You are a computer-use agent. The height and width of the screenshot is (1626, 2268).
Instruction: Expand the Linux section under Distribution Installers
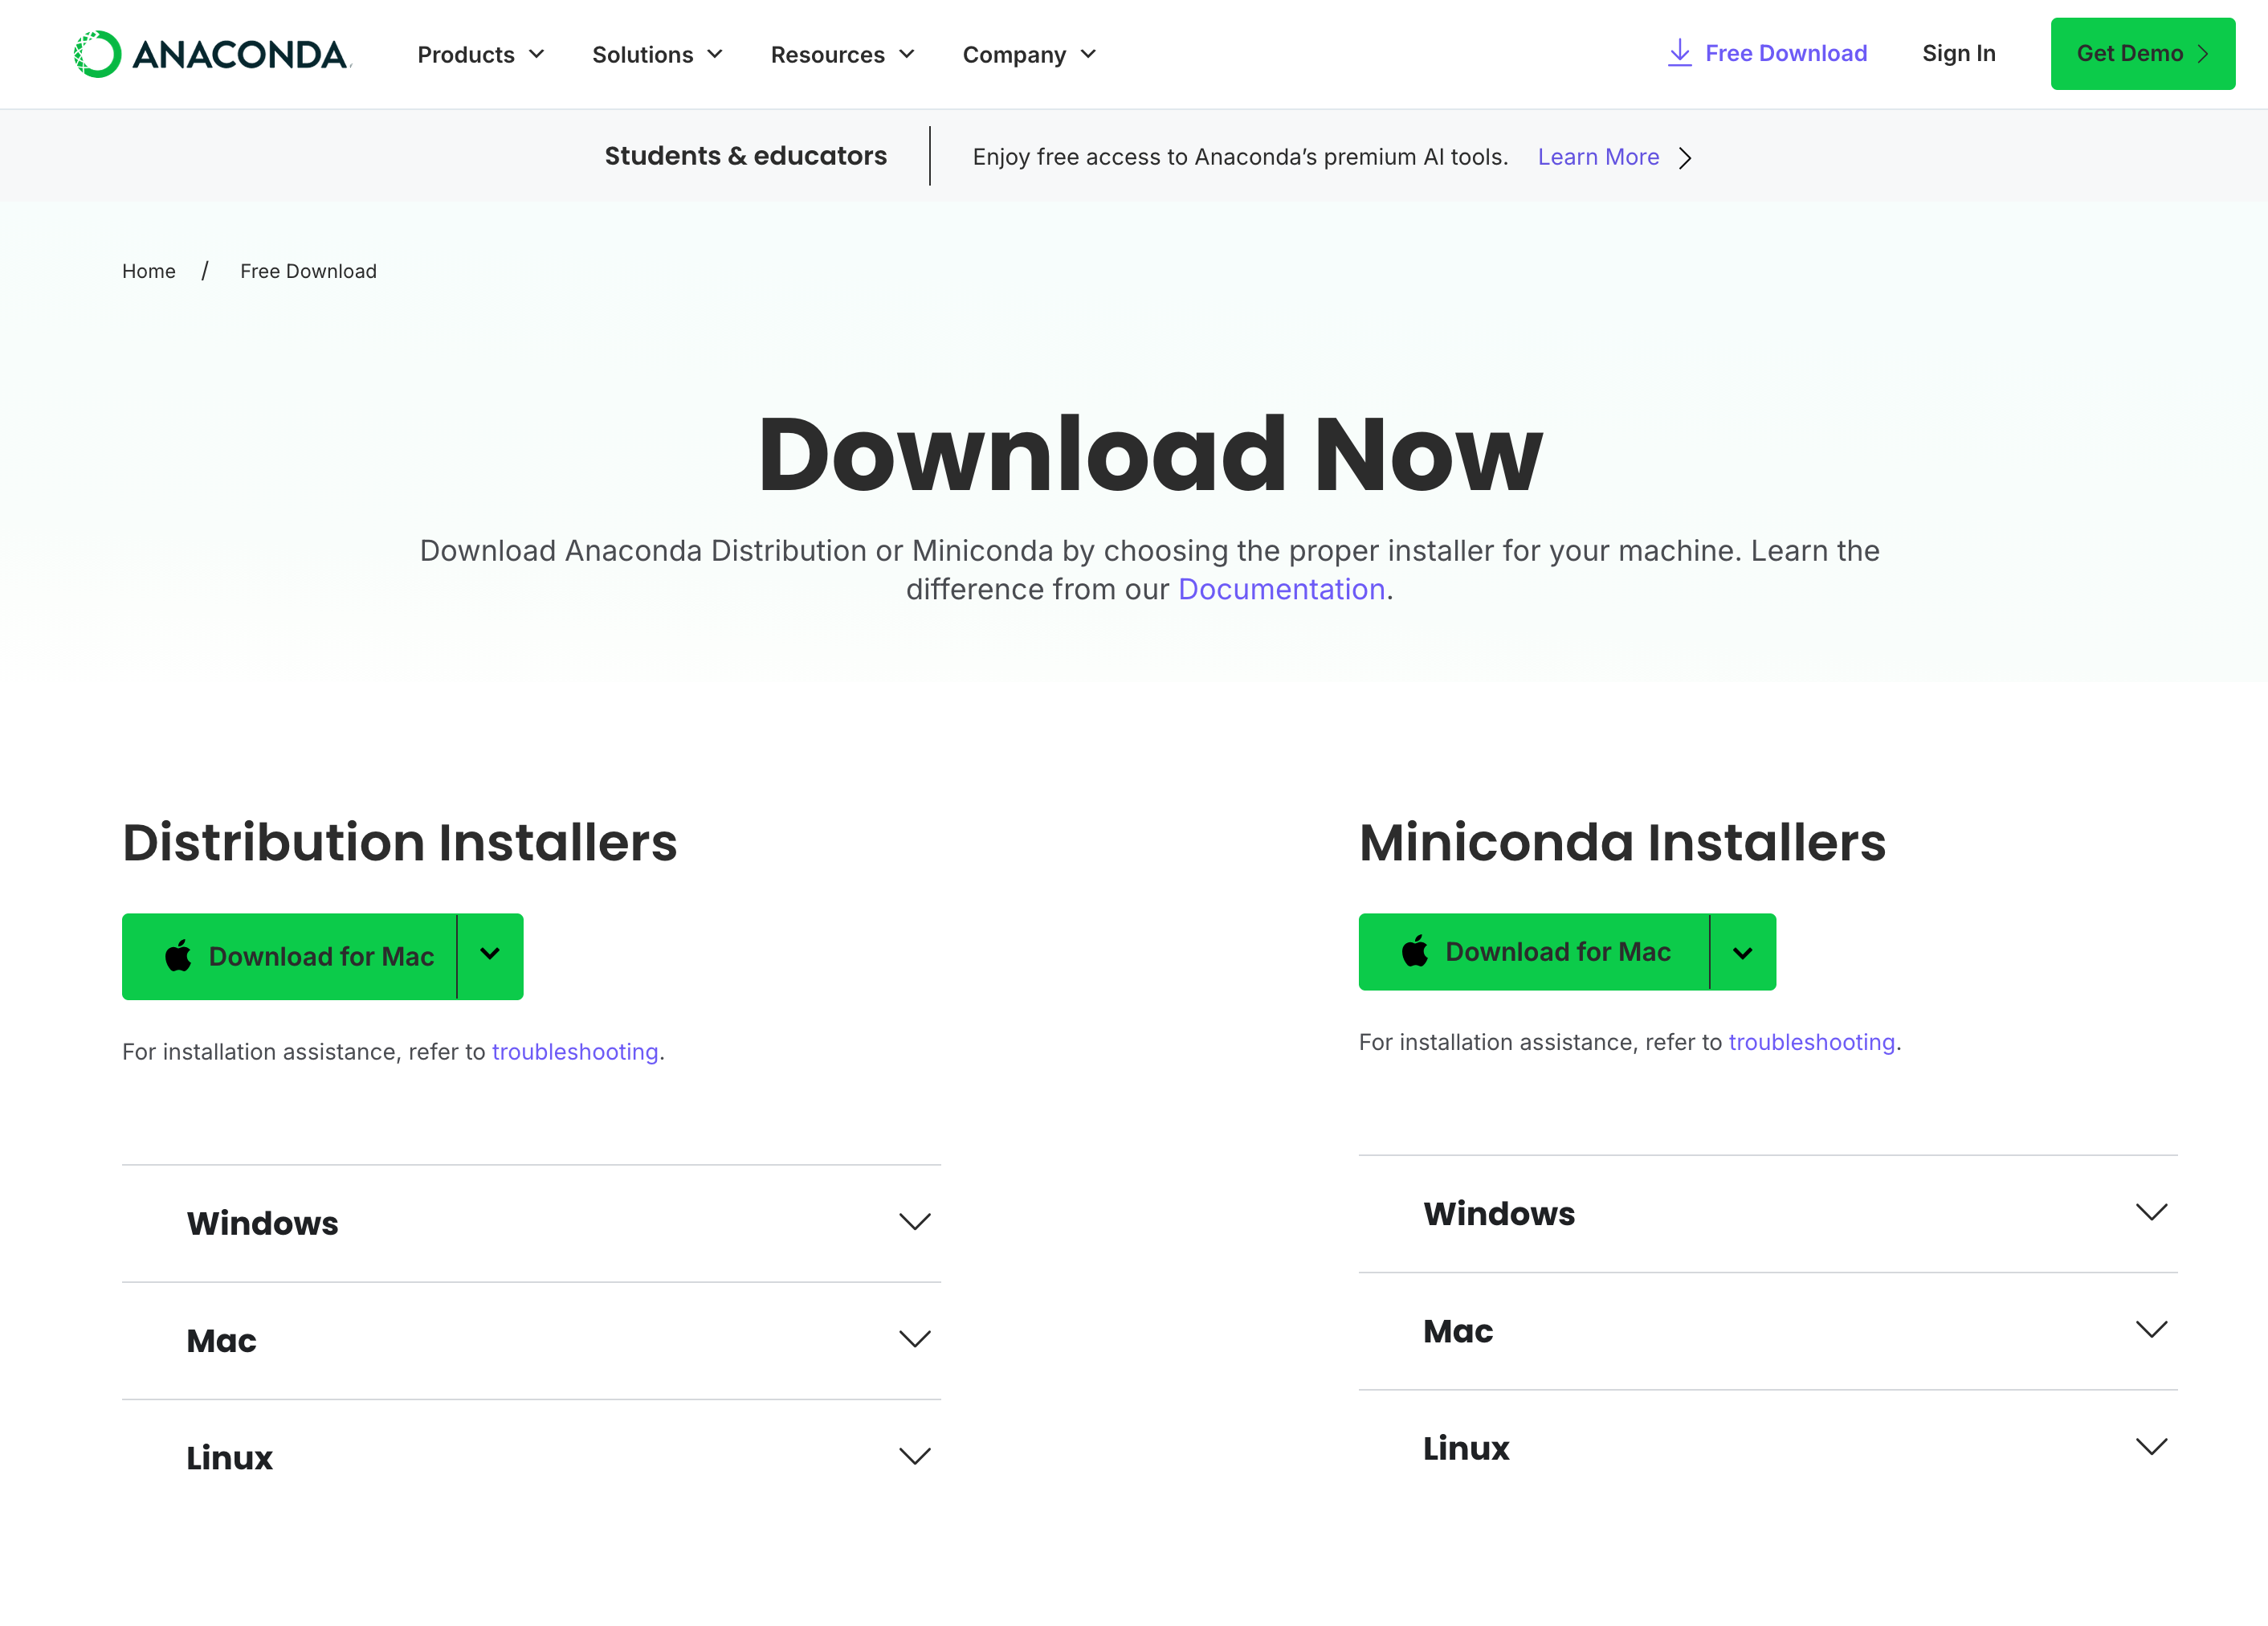tap(531, 1457)
